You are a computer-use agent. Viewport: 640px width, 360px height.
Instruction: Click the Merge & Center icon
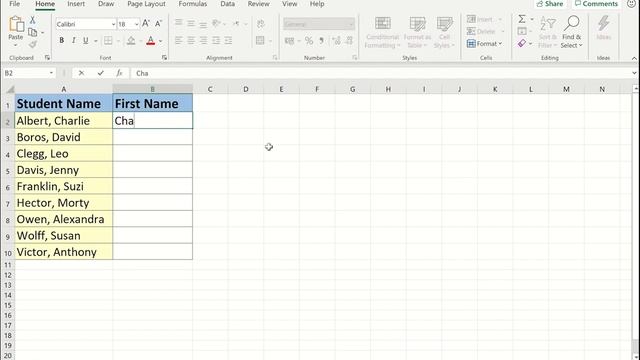pyautogui.click(x=260, y=40)
